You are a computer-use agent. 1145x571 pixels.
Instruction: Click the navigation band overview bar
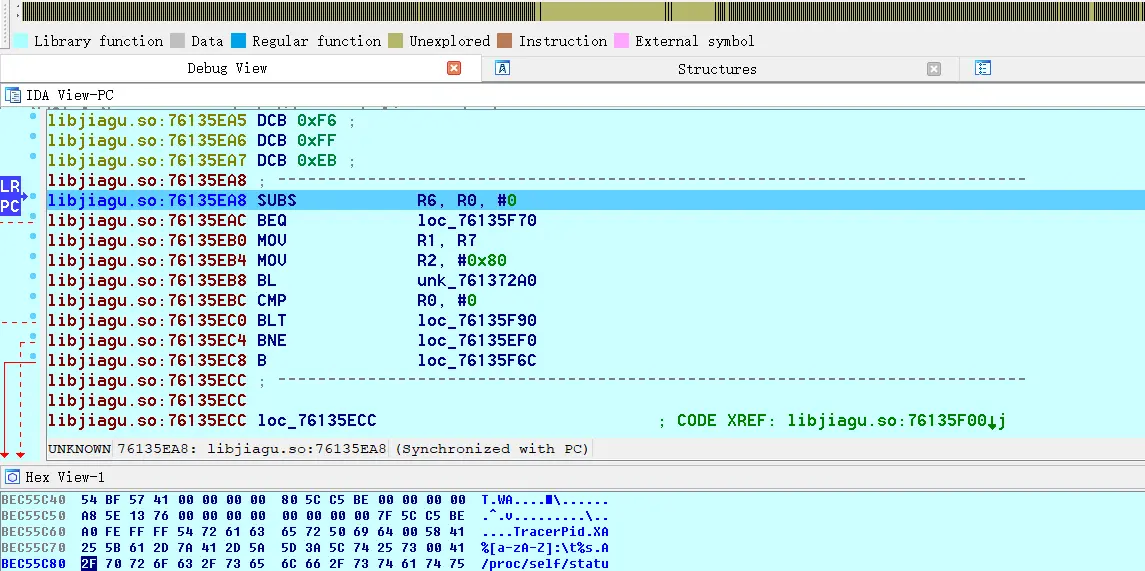(583, 12)
